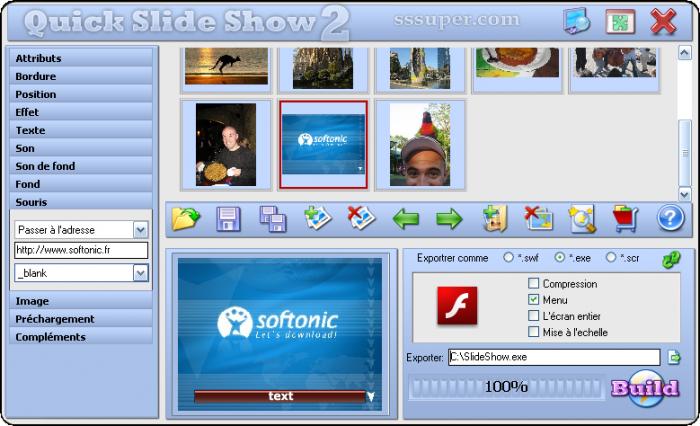This screenshot has width=700, height=426.
Task: Open the Effet panel
Action: tap(81, 112)
